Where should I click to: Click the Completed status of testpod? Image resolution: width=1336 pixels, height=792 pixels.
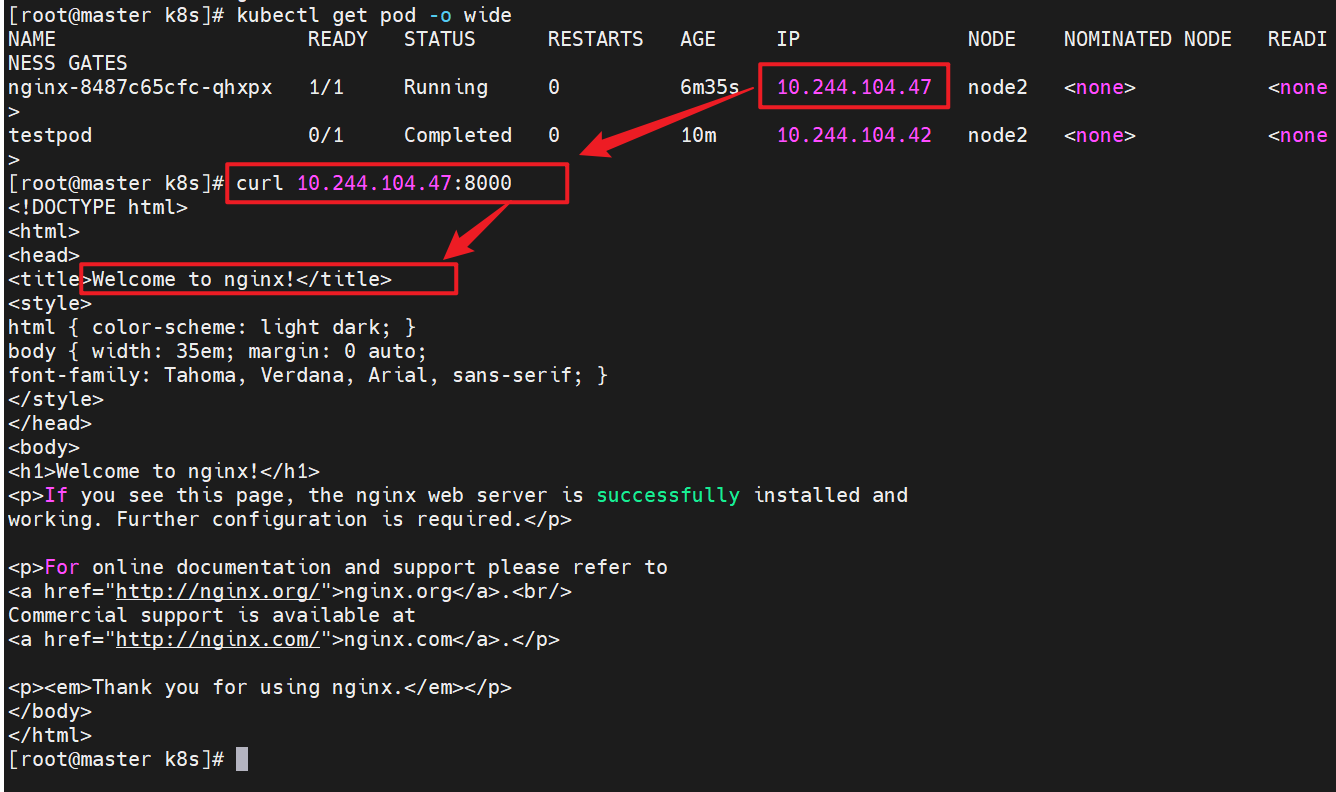pyautogui.click(x=458, y=135)
